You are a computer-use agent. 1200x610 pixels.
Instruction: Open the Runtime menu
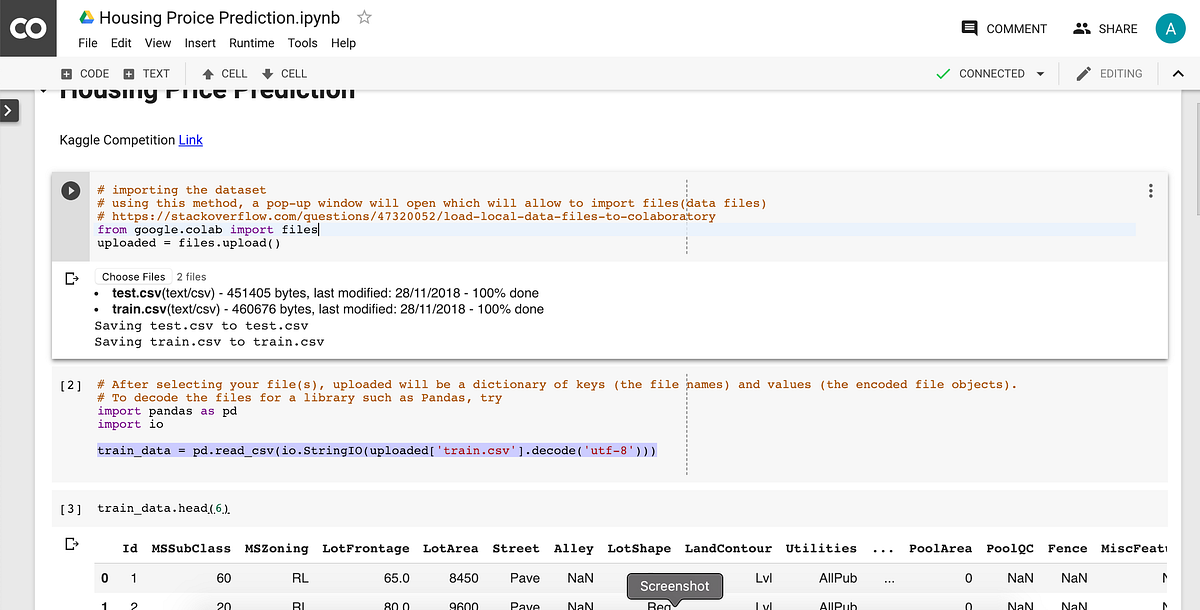251,43
